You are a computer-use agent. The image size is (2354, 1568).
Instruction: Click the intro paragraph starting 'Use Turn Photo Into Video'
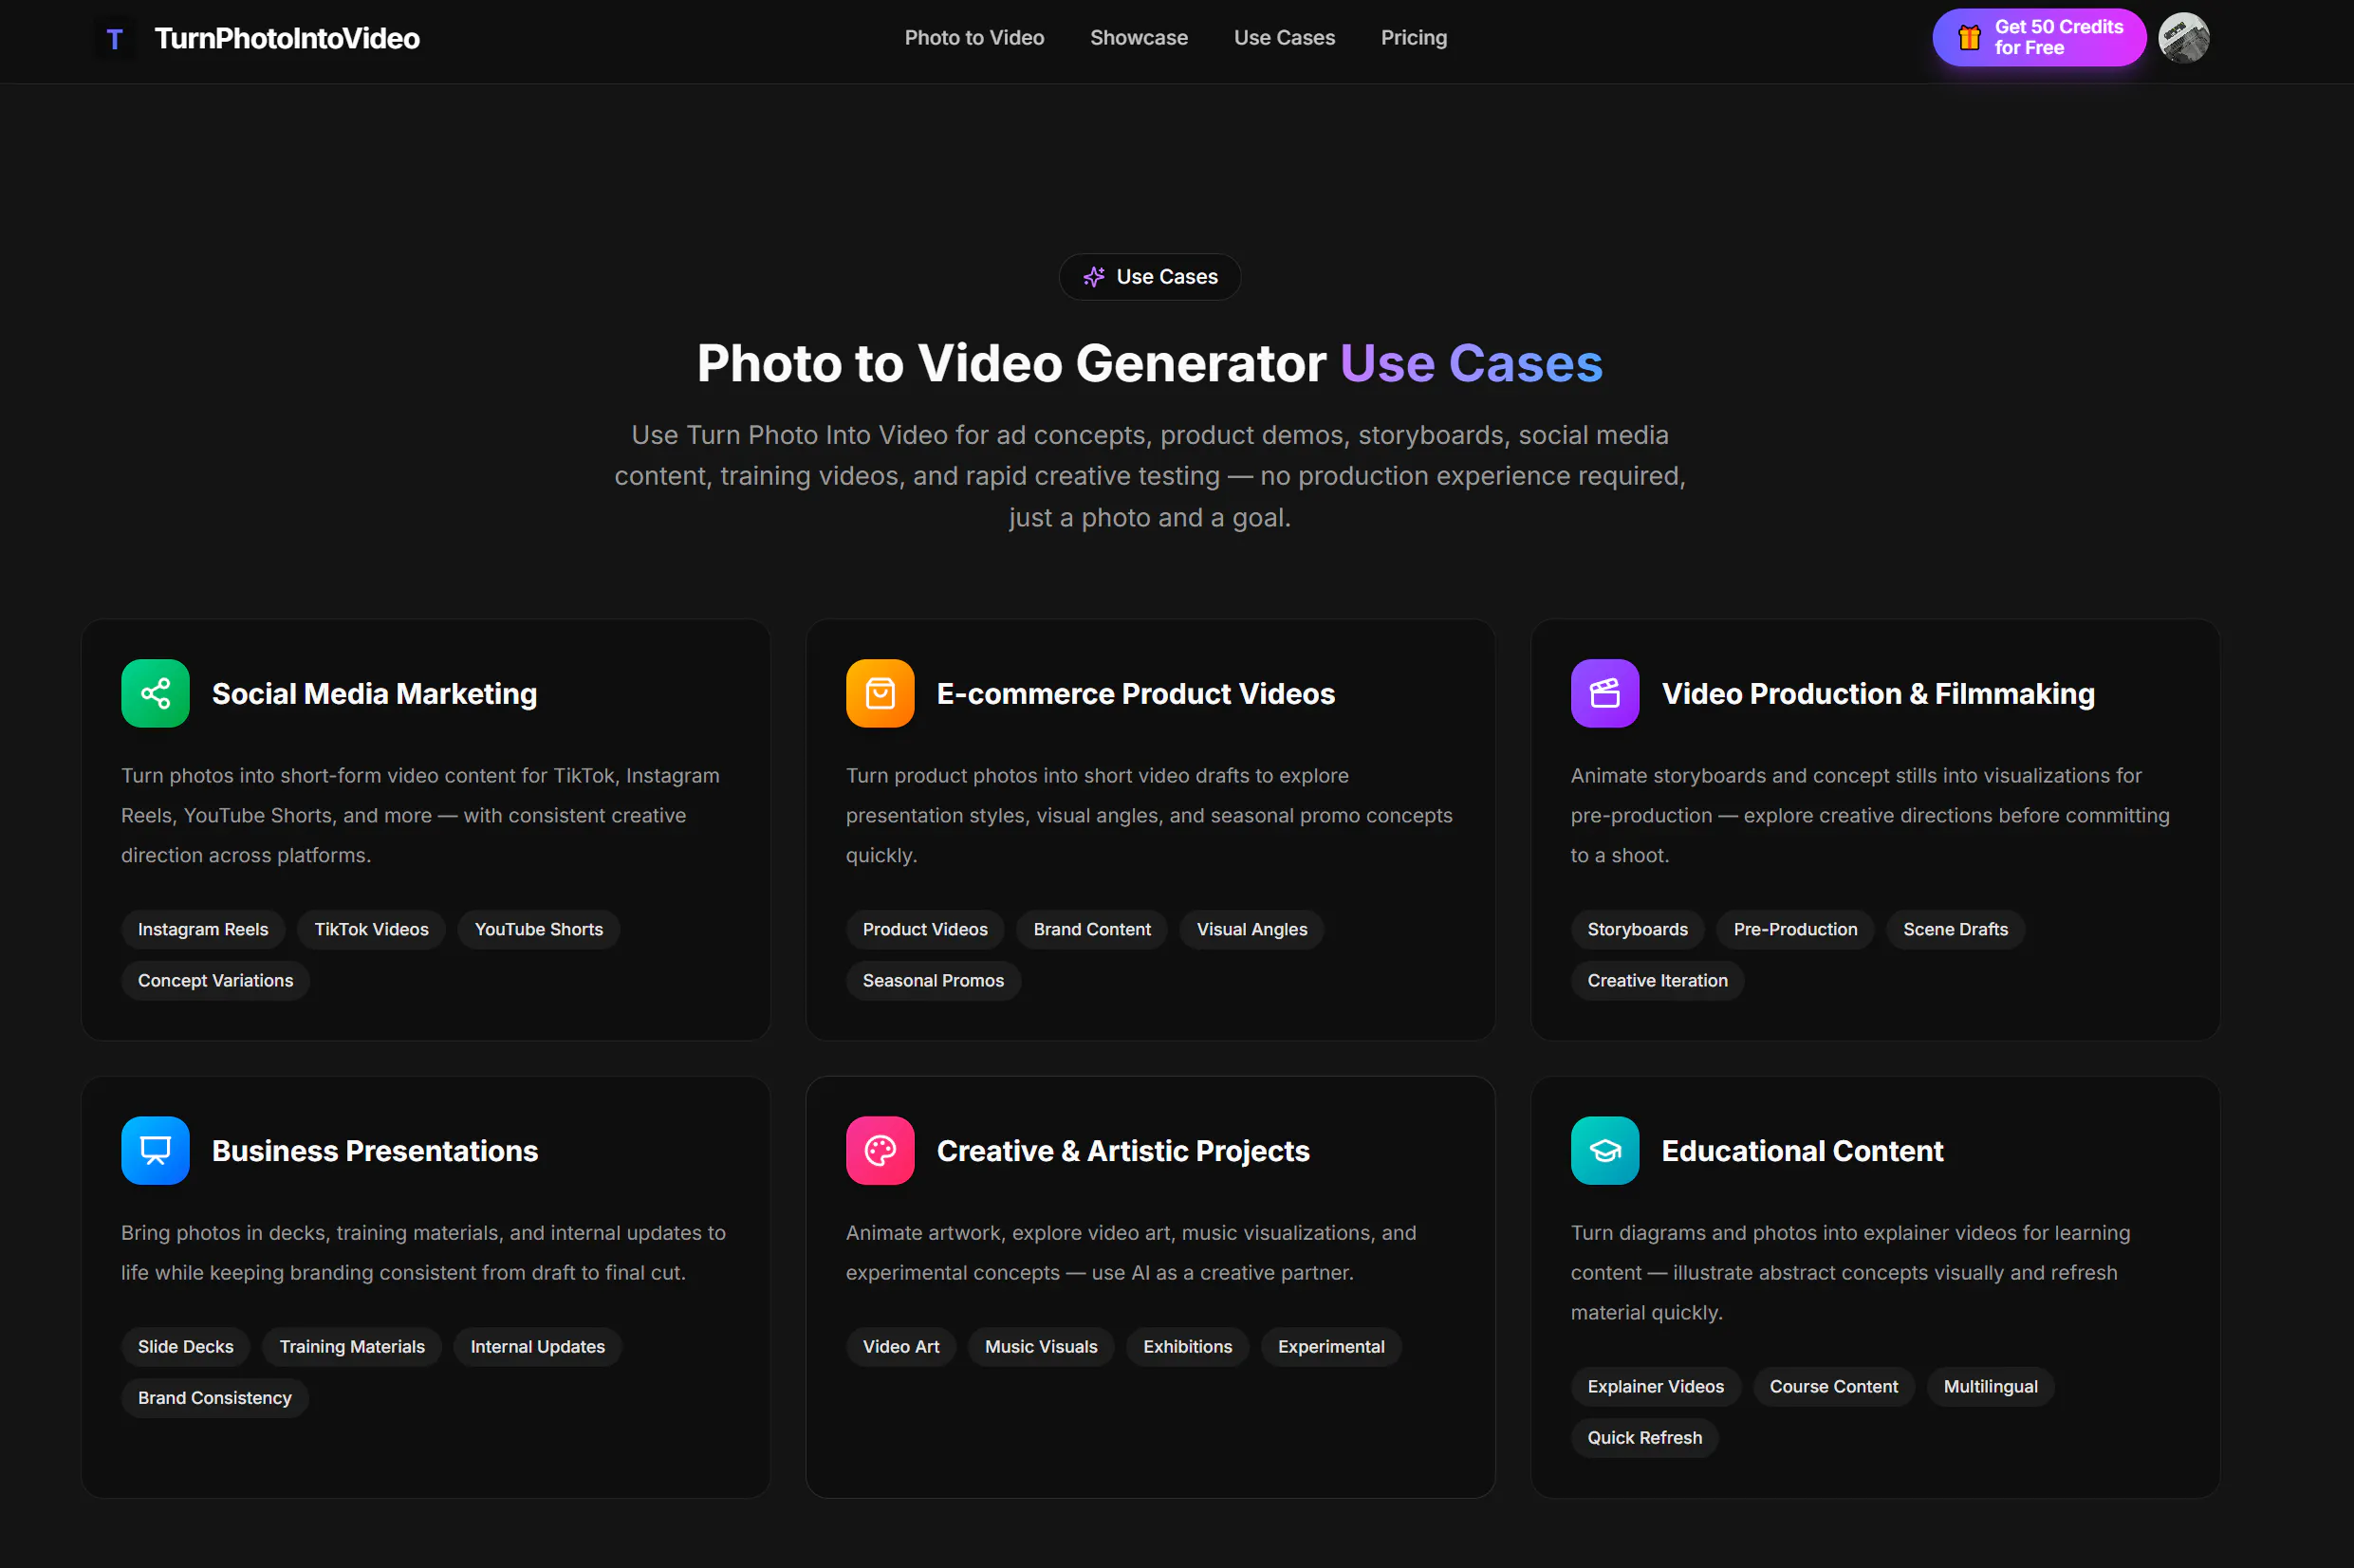[1150, 476]
